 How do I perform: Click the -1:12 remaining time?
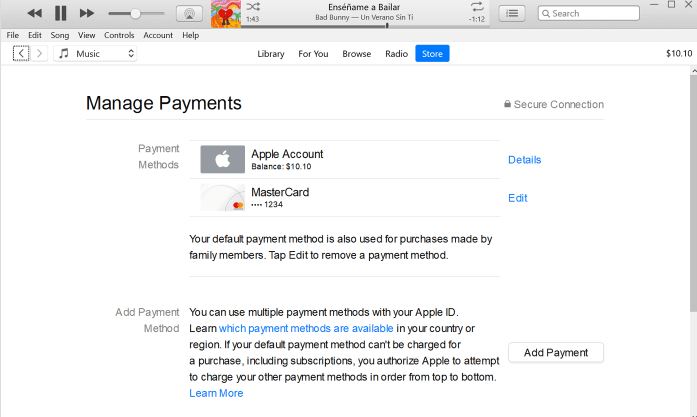(x=477, y=19)
